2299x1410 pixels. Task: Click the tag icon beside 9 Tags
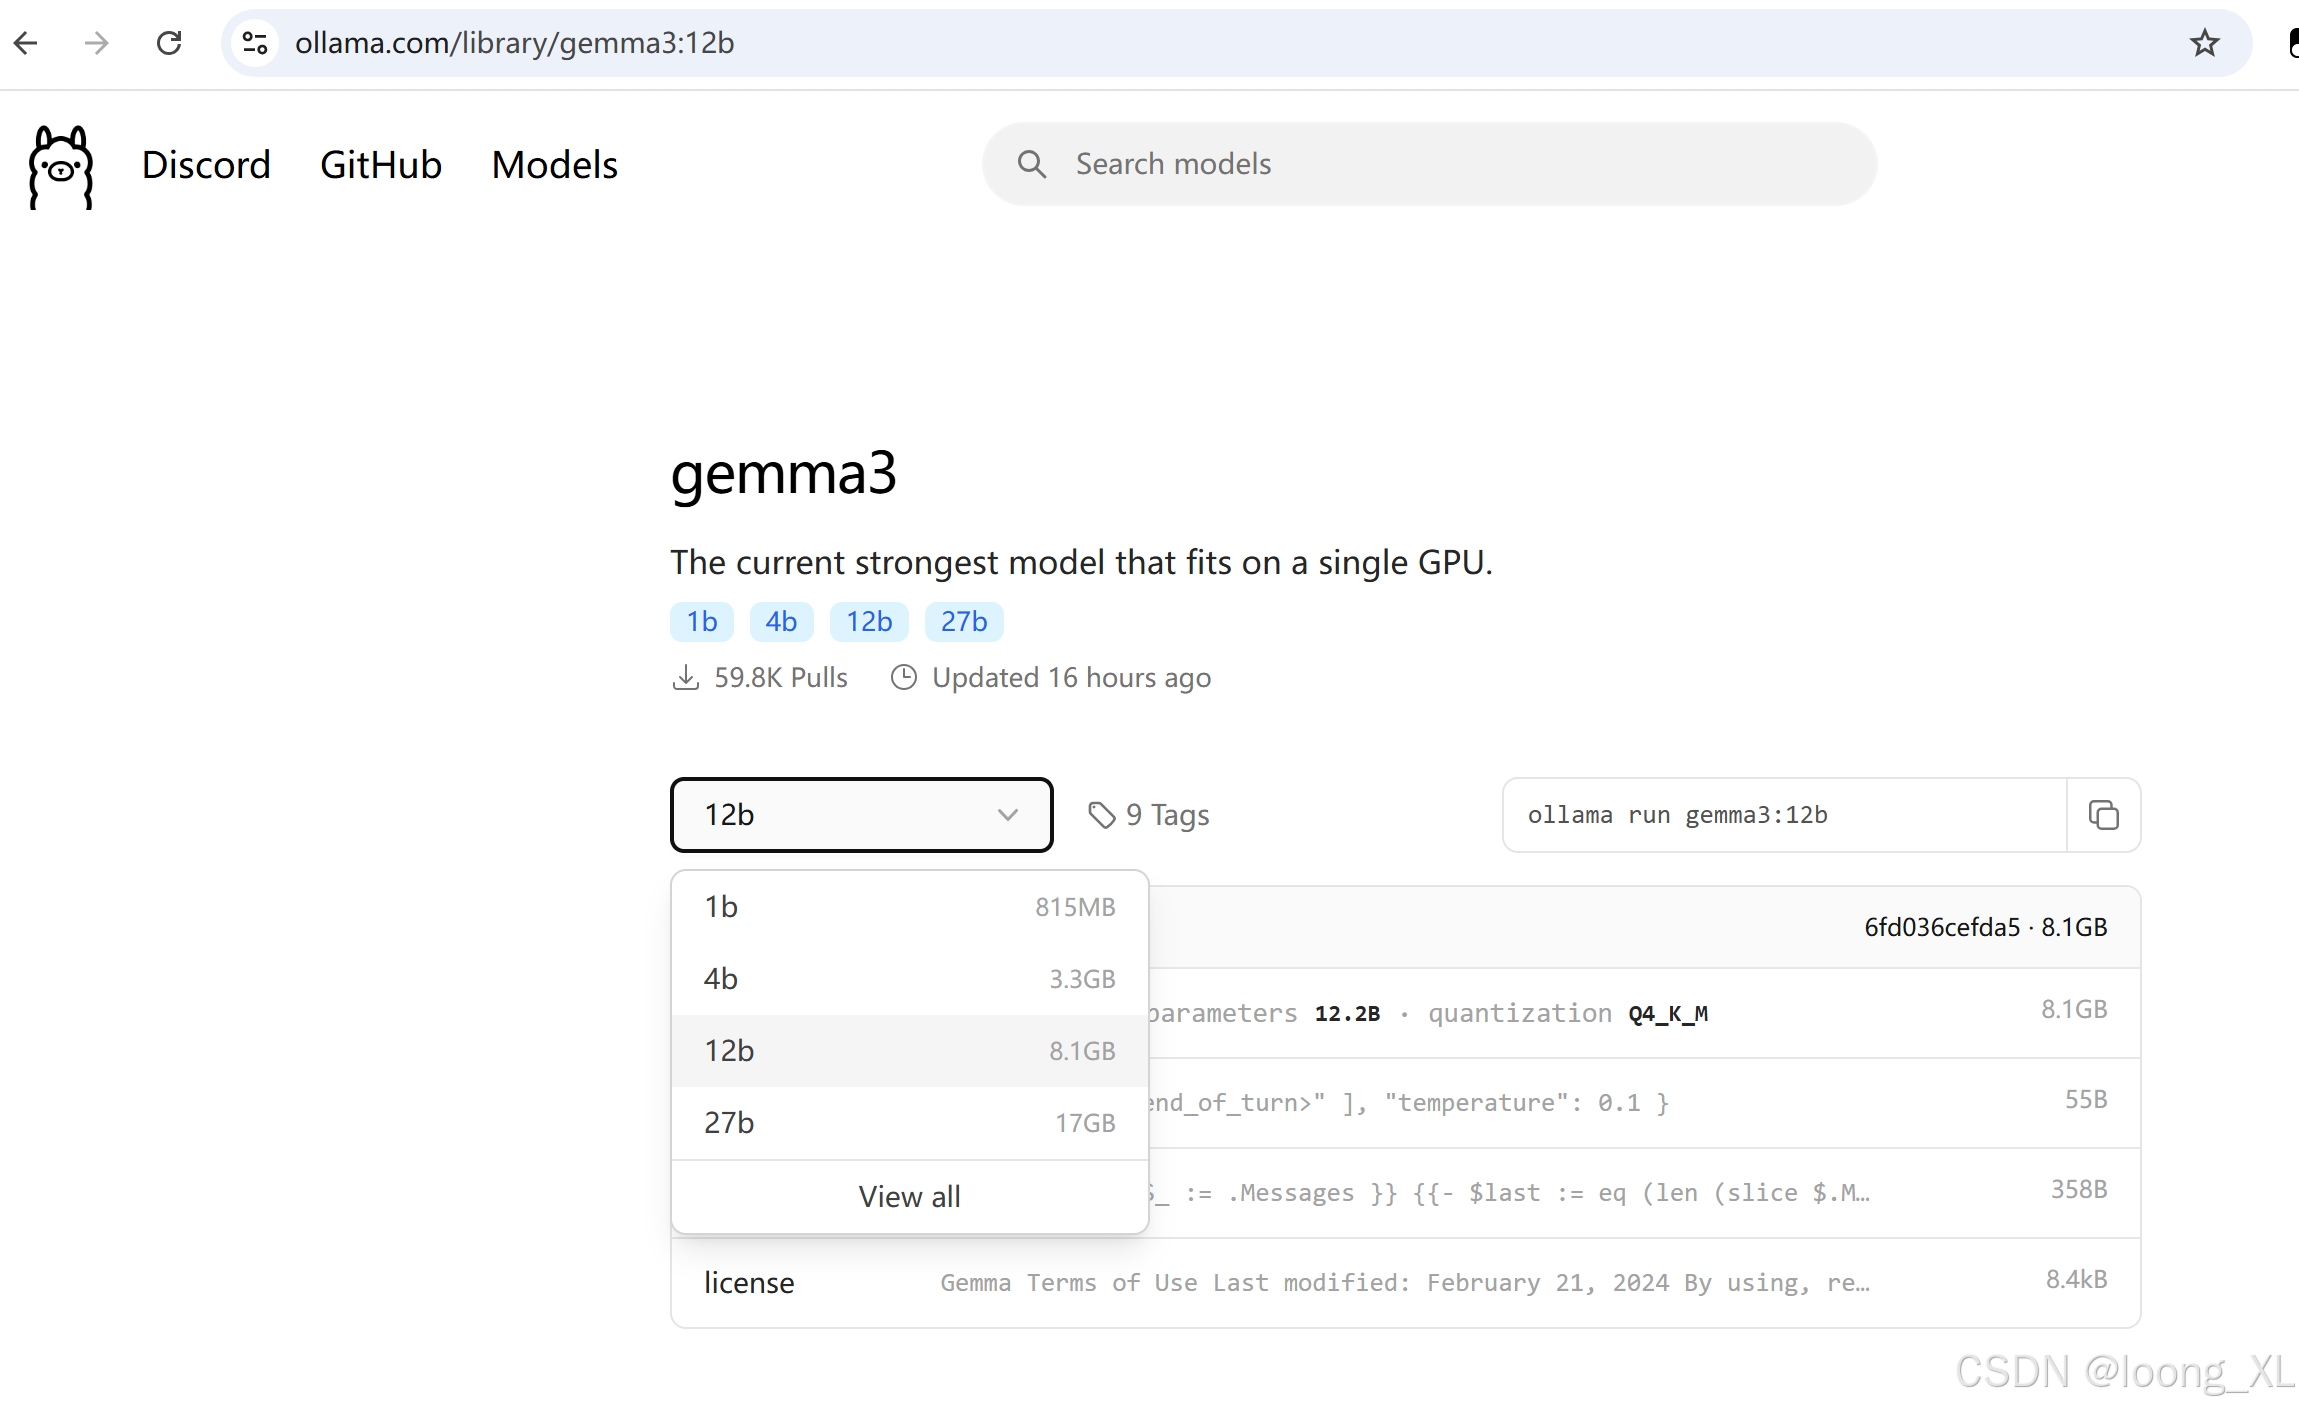[x=1101, y=815]
